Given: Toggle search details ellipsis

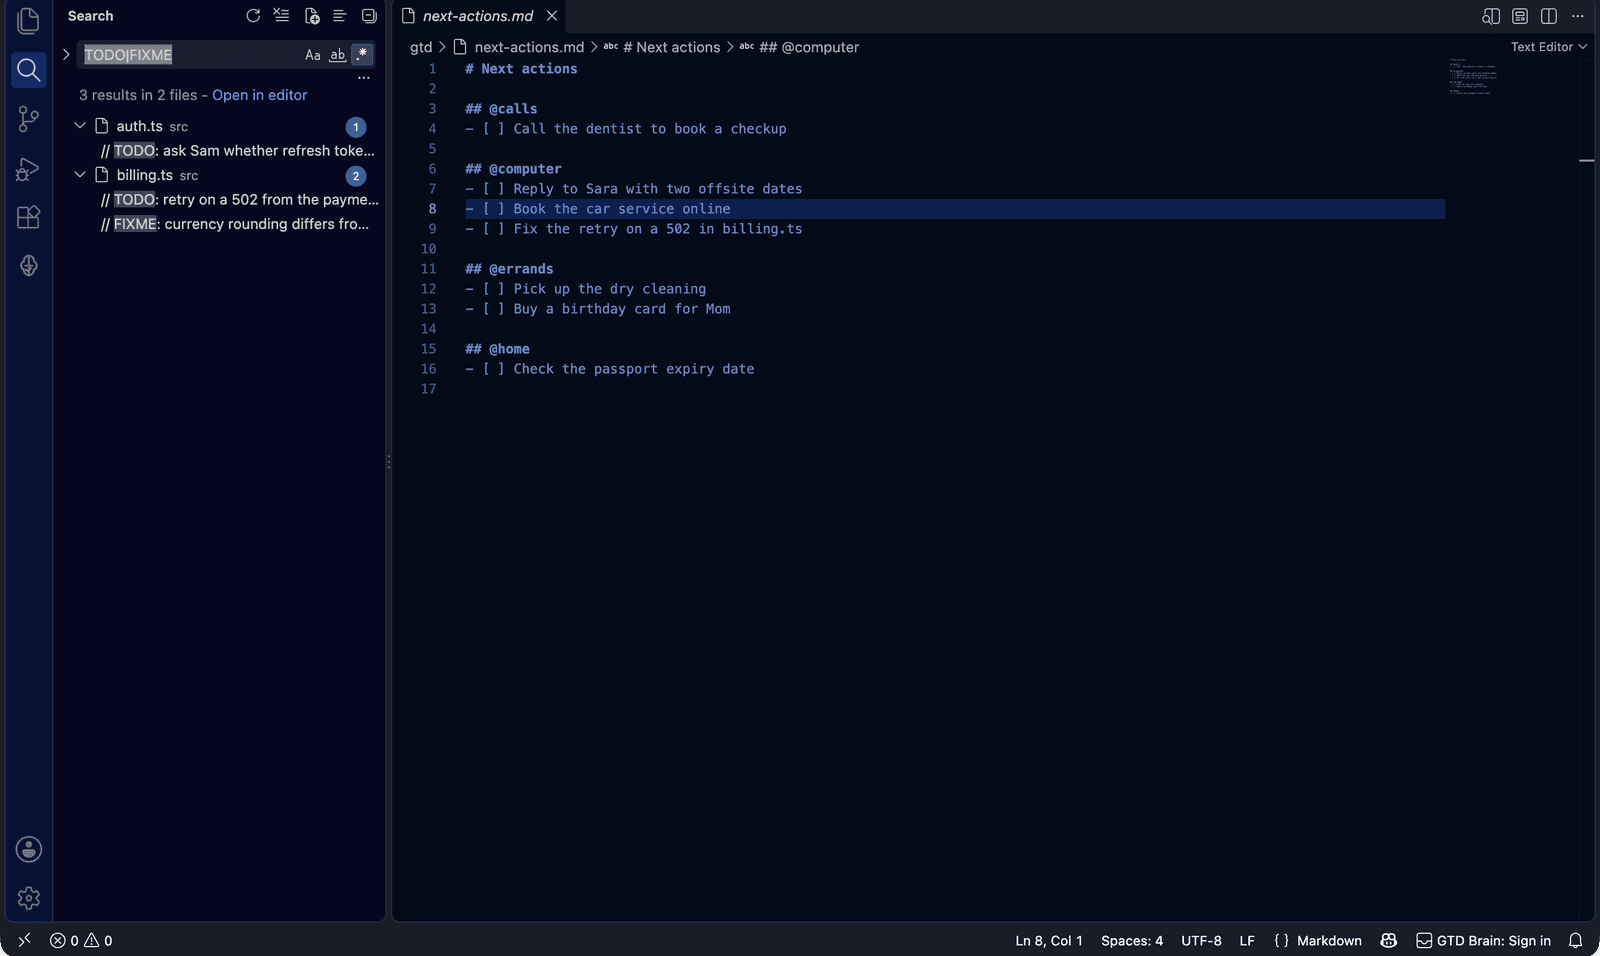Looking at the screenshot, I should (x=364, y=77).
